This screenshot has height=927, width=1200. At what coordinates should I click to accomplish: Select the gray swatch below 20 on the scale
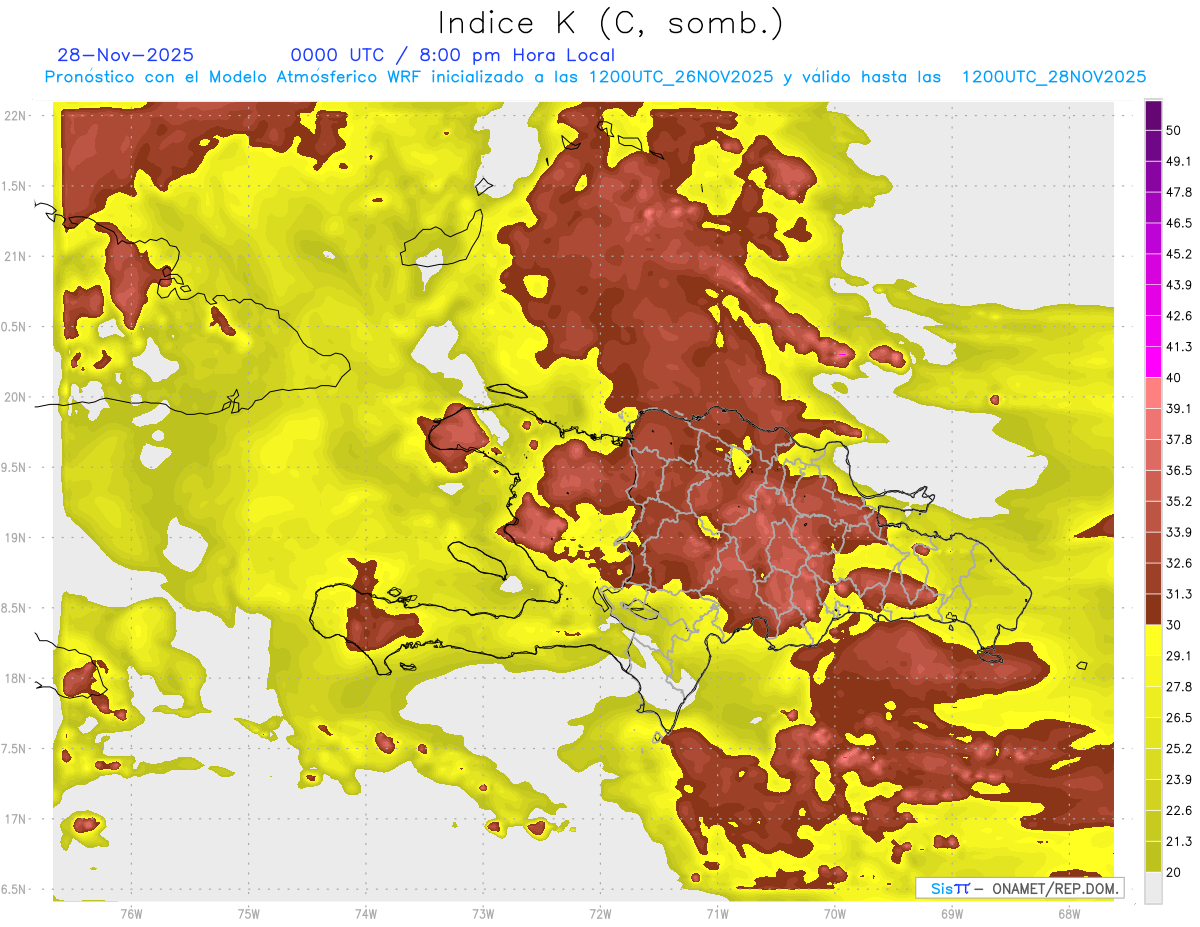tap(1153, 888)
